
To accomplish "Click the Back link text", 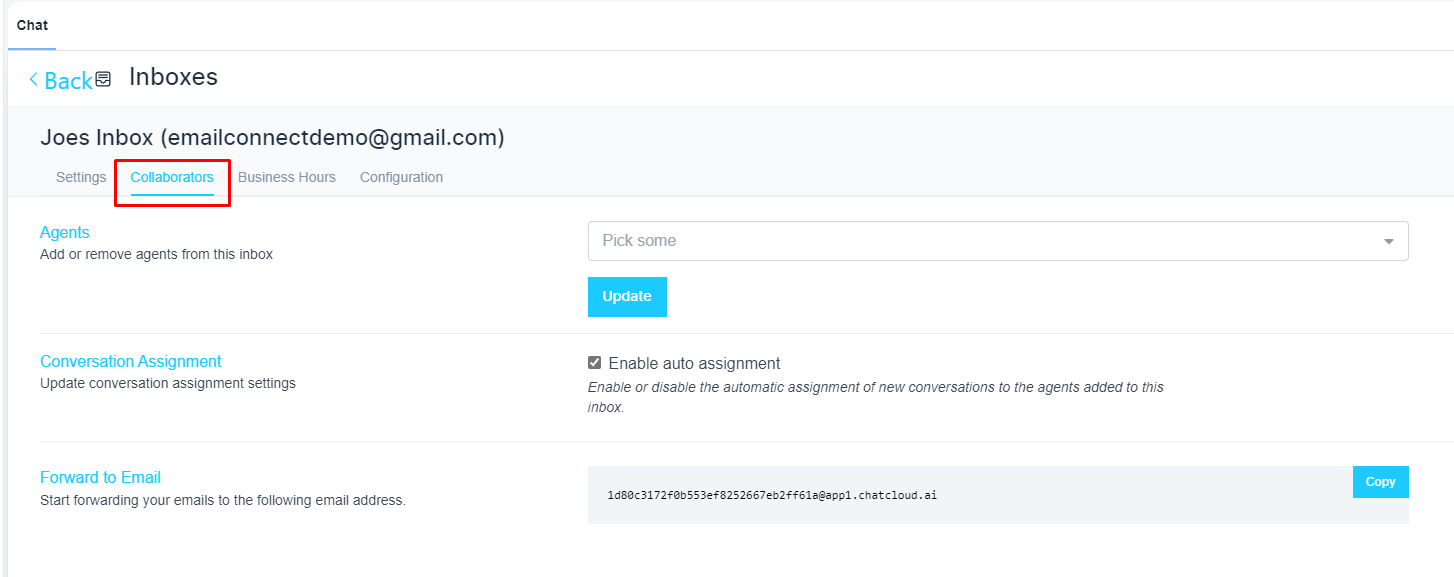I will tap(68, 81).
